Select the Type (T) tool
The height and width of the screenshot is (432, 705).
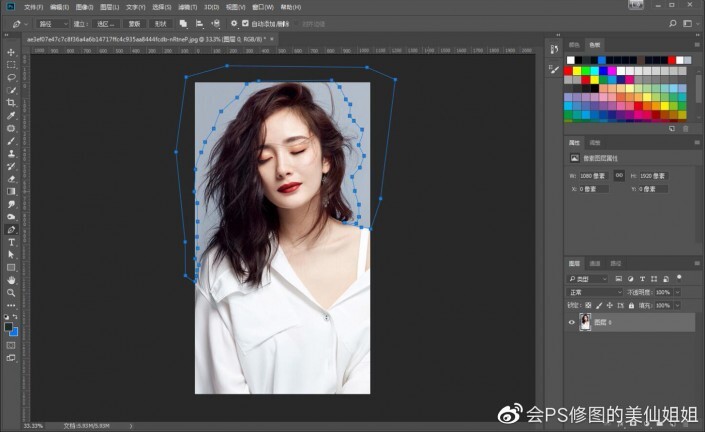click(x=11, y=242)
